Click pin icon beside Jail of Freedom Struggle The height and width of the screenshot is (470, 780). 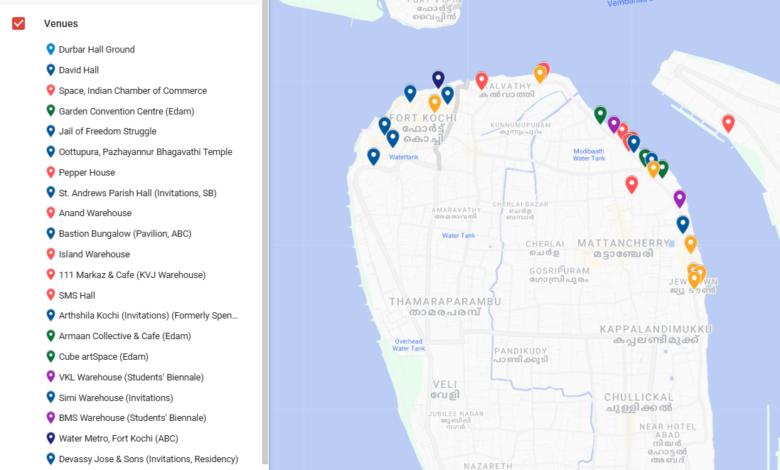point(50,131)
